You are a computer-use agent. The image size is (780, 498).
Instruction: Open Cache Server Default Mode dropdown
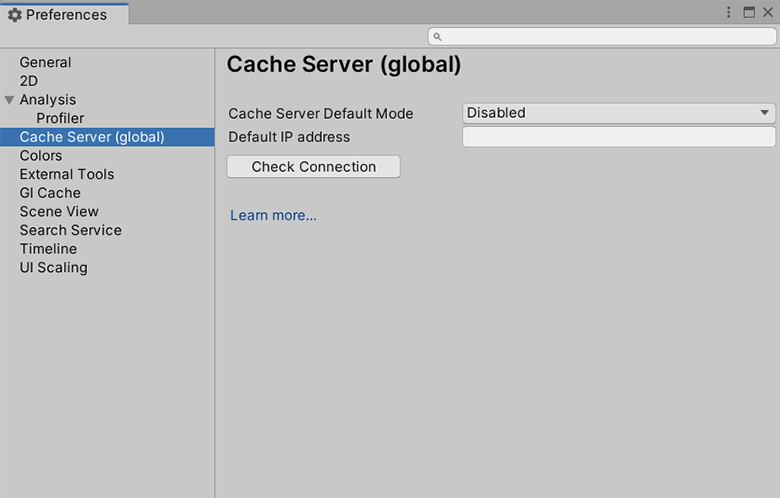tap(619, 113)
